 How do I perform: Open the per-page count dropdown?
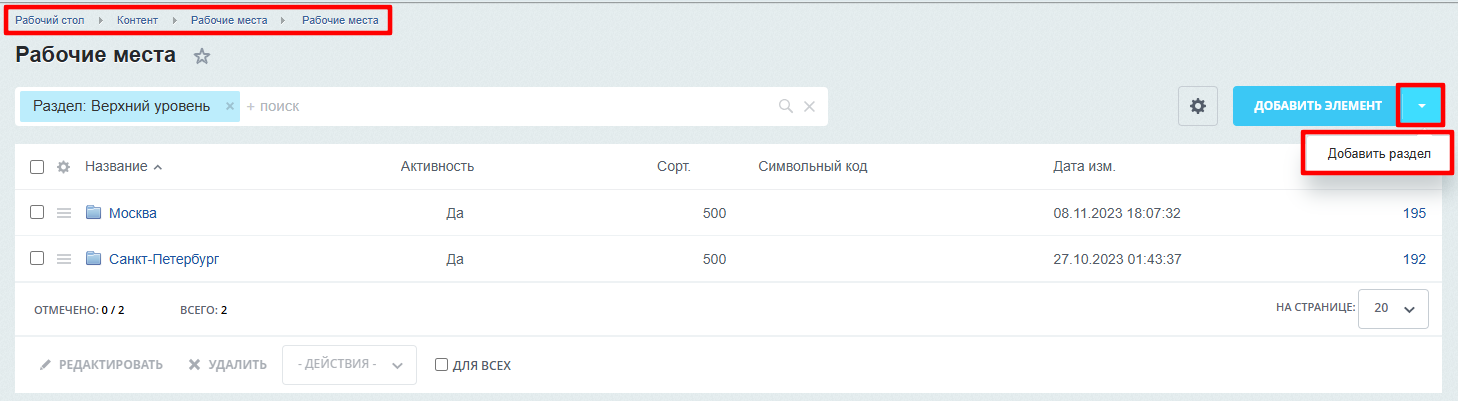point(1394,309)
